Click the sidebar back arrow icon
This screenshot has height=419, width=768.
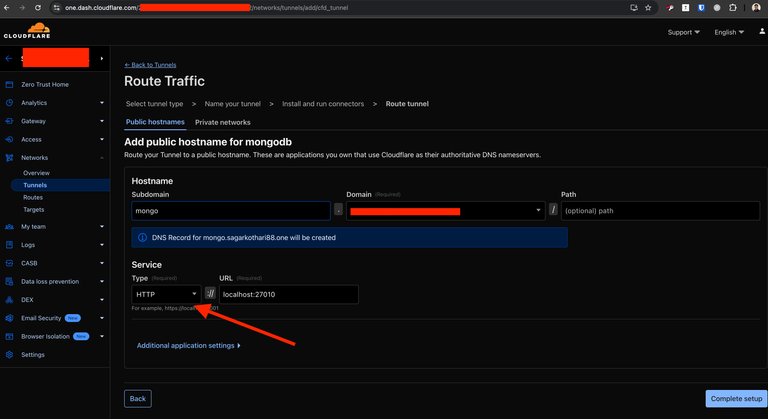click(9, 58)
